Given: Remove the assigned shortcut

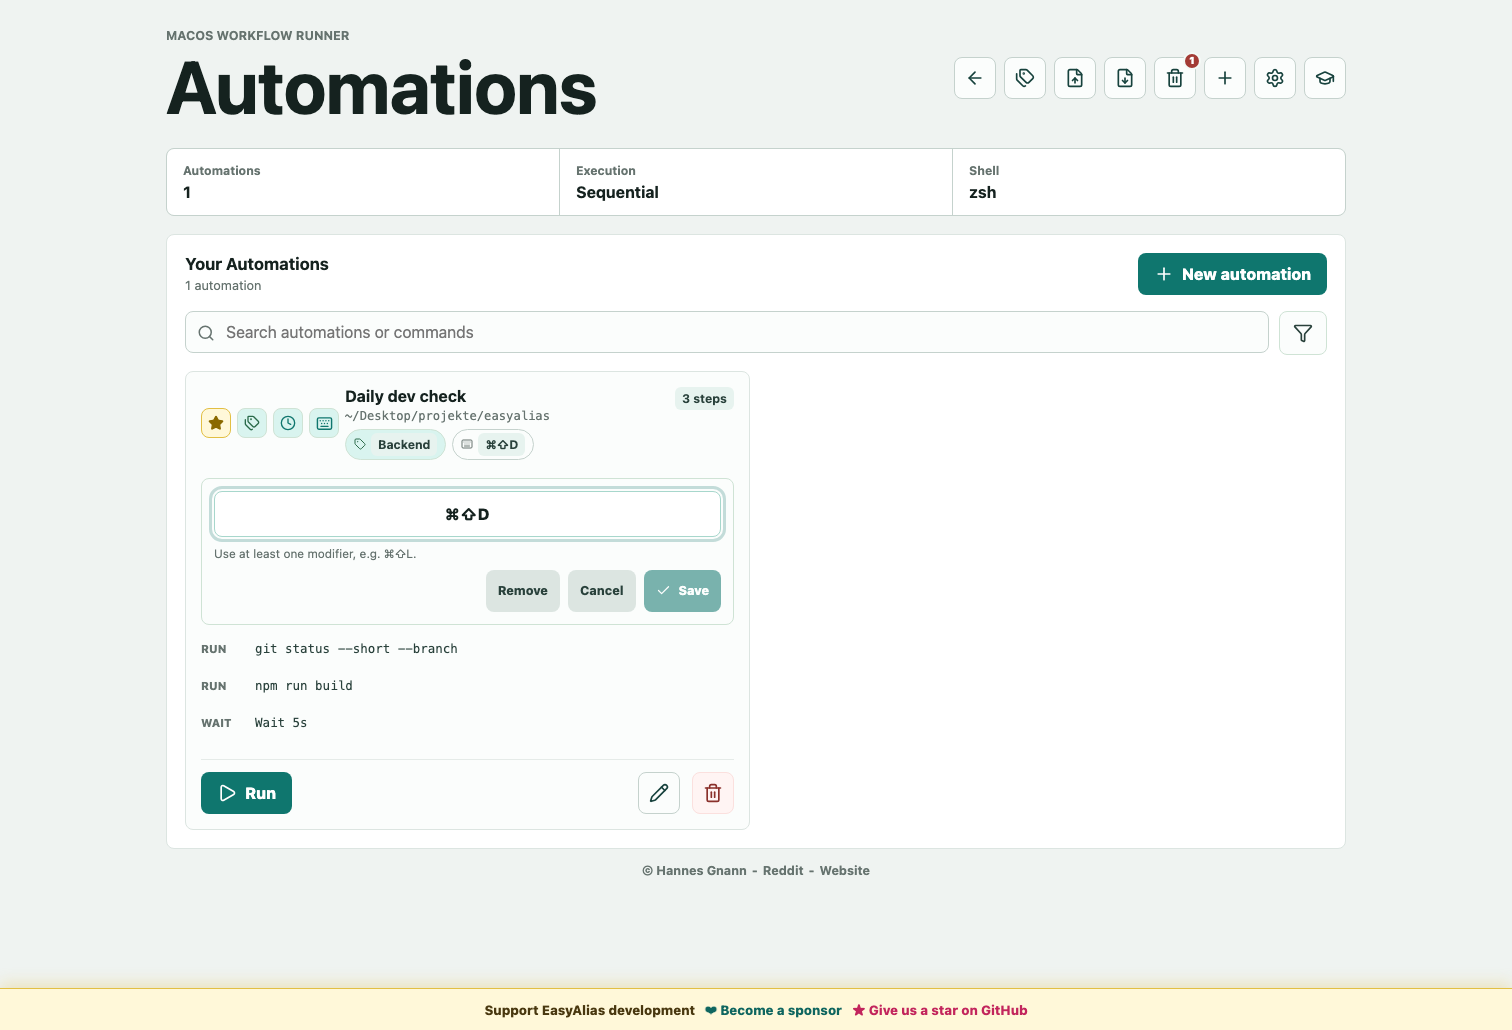Looking at the screenshot, I should pyautogui.click(x=523, y=591).
